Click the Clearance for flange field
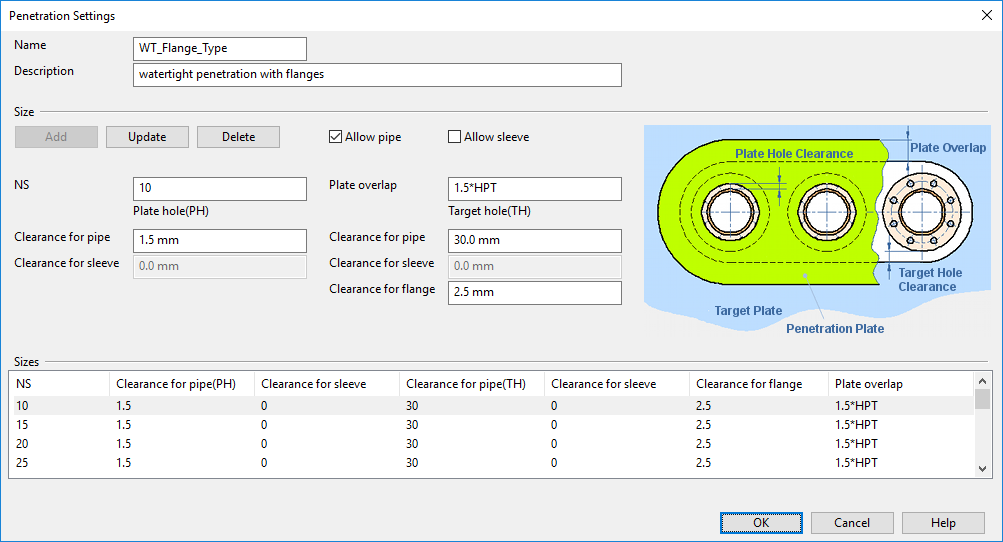 [x=535, y=293]
